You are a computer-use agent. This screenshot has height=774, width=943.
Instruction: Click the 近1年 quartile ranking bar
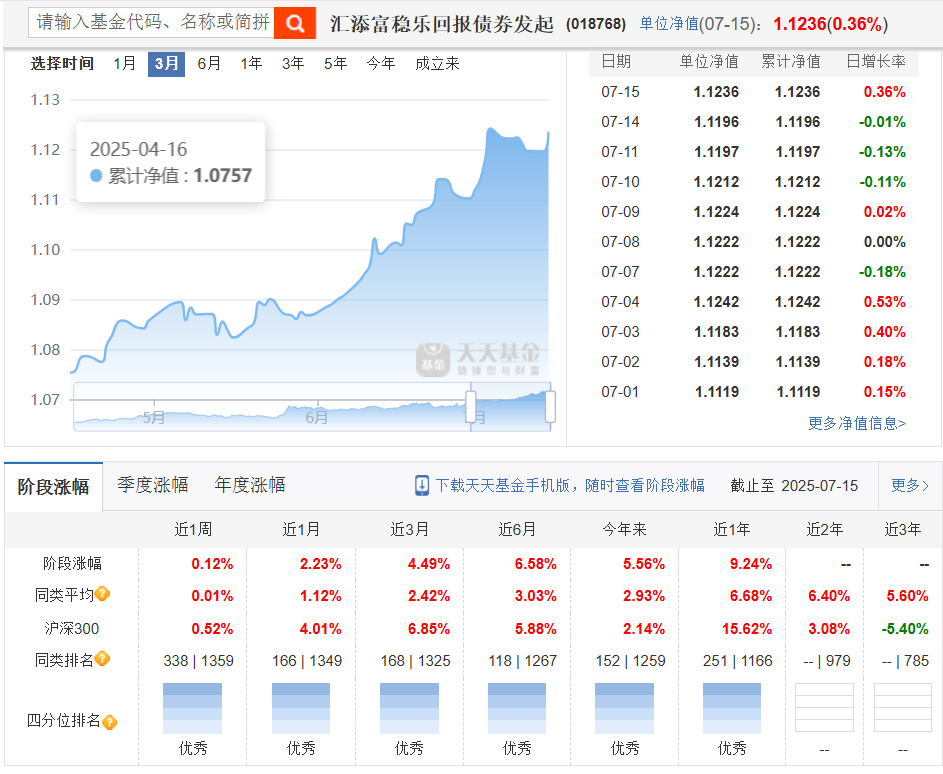732,708
